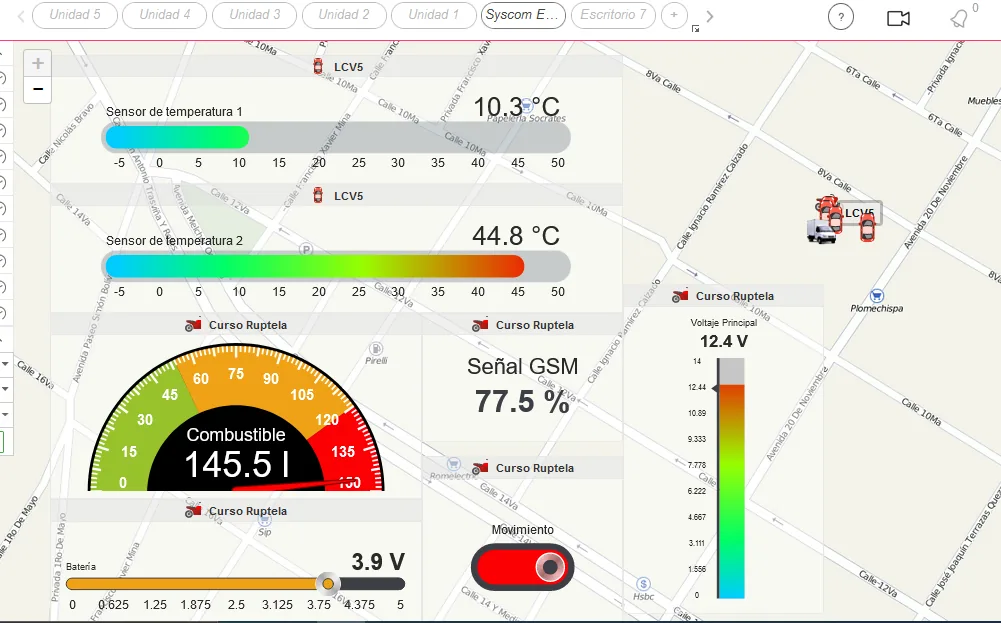Click motorcycle icon above Voltaje Principal

click(x=681, y=296)
